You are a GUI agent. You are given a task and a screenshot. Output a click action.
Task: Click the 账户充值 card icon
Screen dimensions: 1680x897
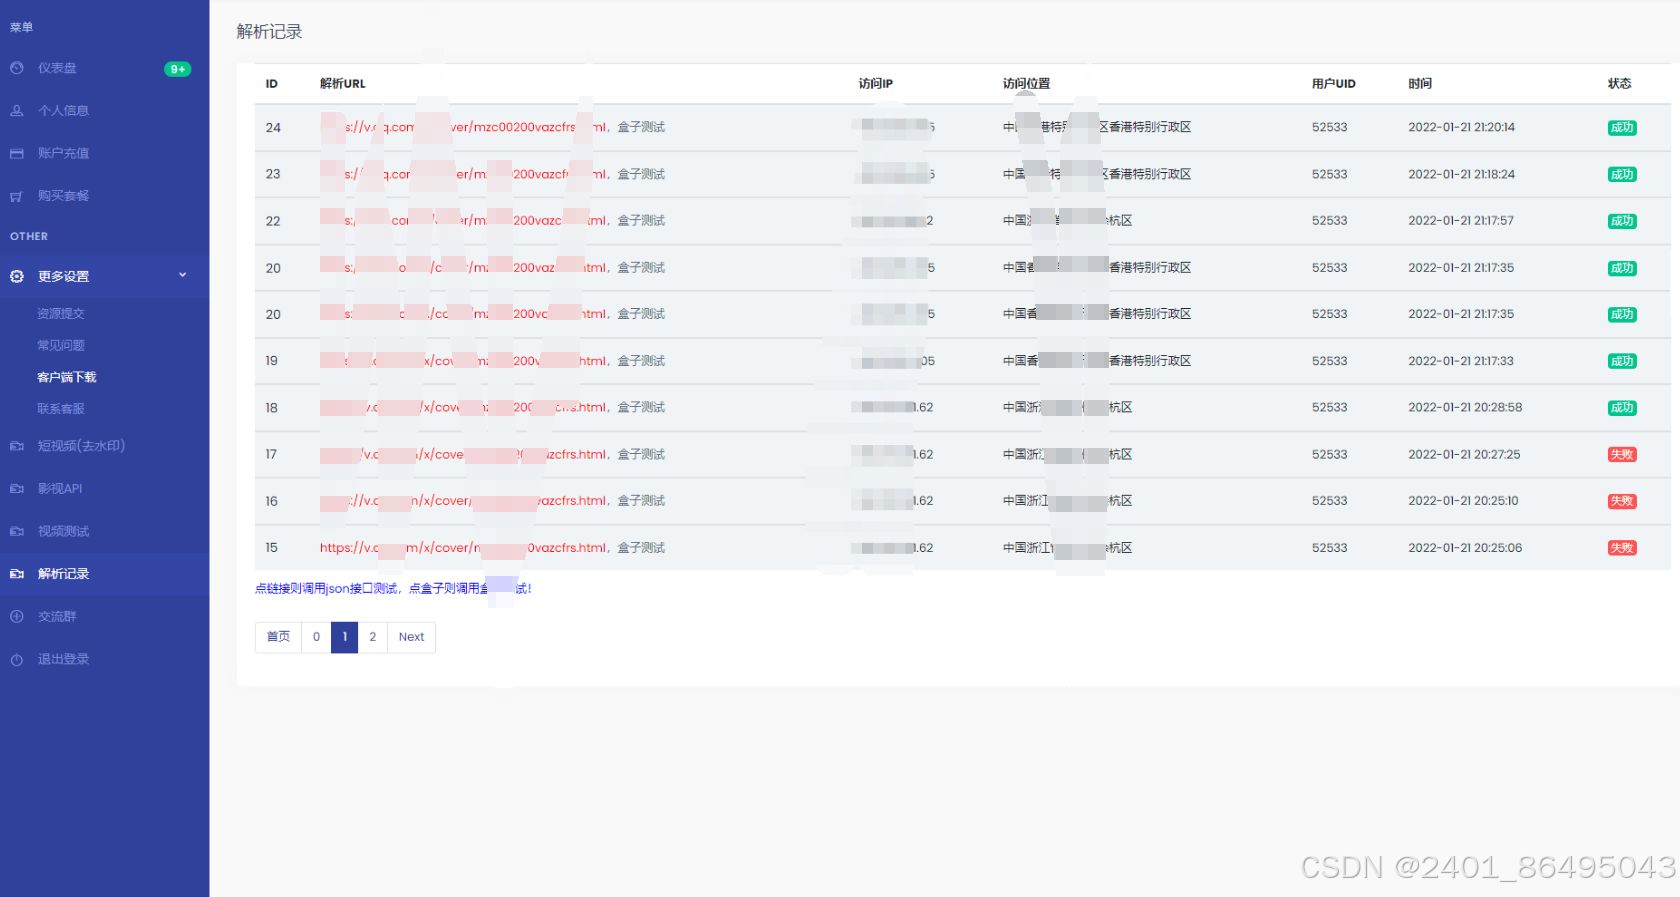pos(17,154)
